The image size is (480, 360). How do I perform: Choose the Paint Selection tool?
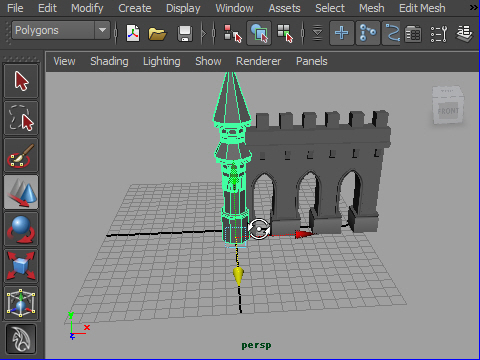coord(21,155)
